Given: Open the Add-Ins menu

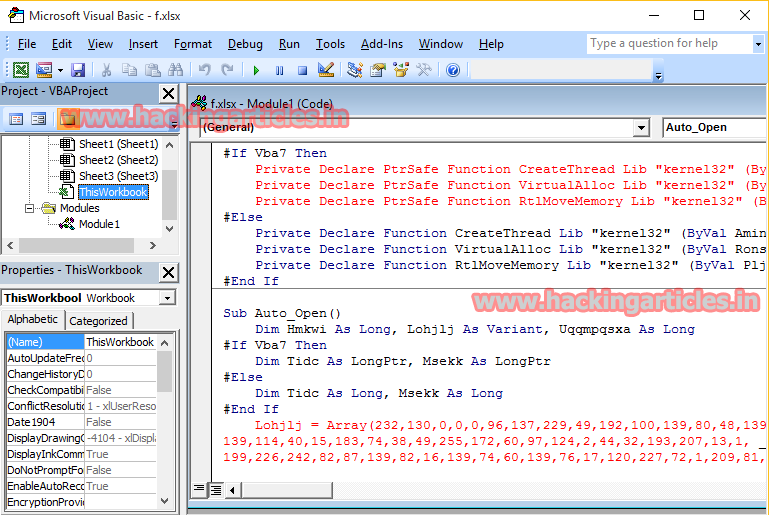Looking at the screenshot, I should point(382,44).
